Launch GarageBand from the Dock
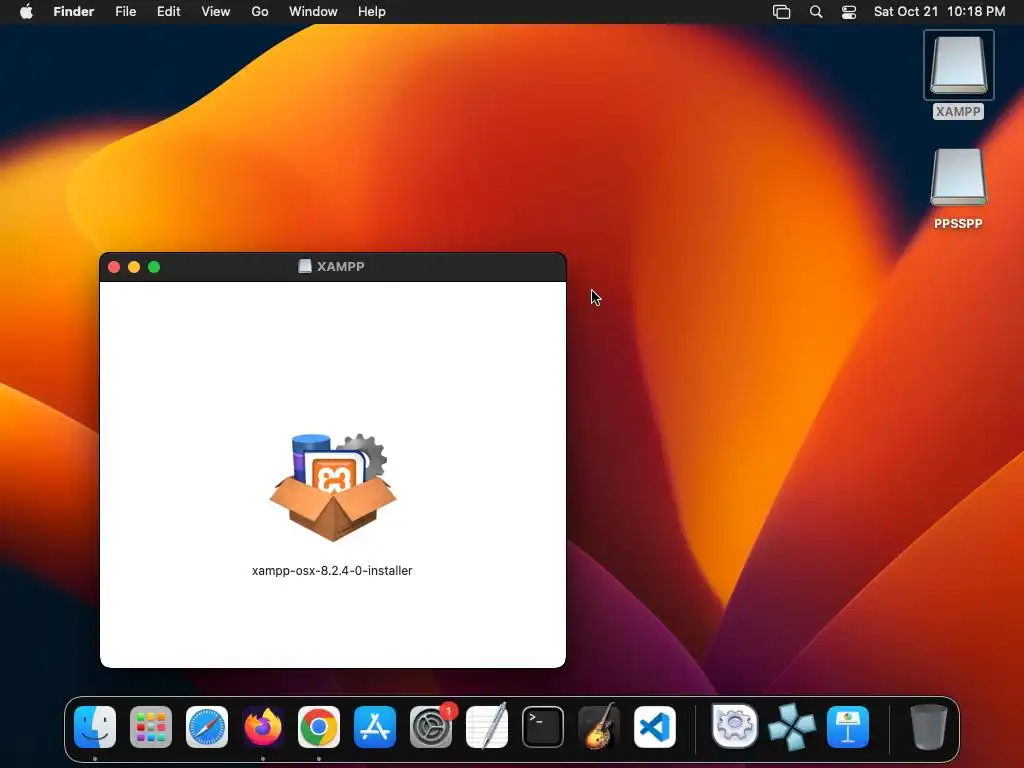This screenshot has width=1024, height=768. coord(599,726)
